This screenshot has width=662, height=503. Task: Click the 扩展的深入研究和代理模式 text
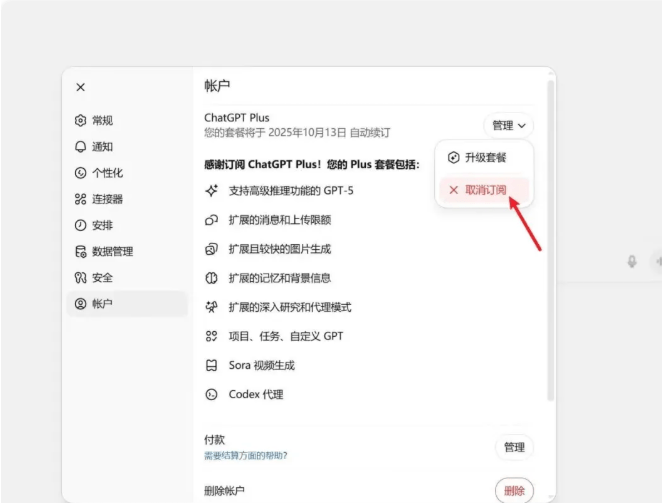290,307
